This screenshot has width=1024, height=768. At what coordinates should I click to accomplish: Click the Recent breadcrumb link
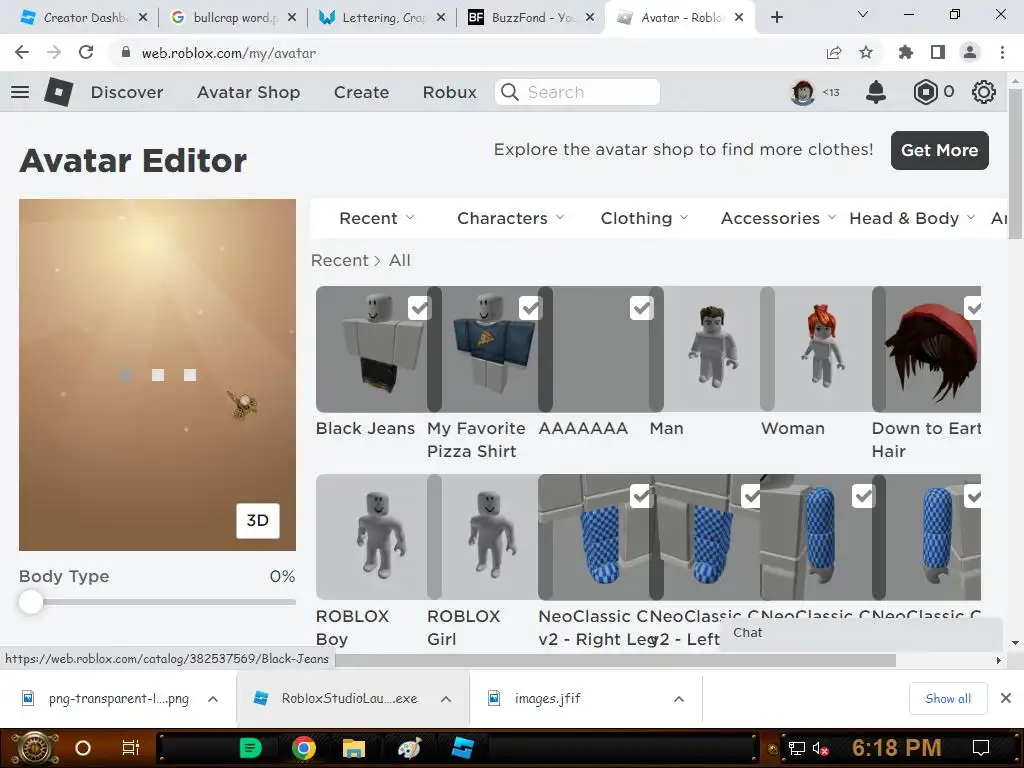(x=340, y=260)
